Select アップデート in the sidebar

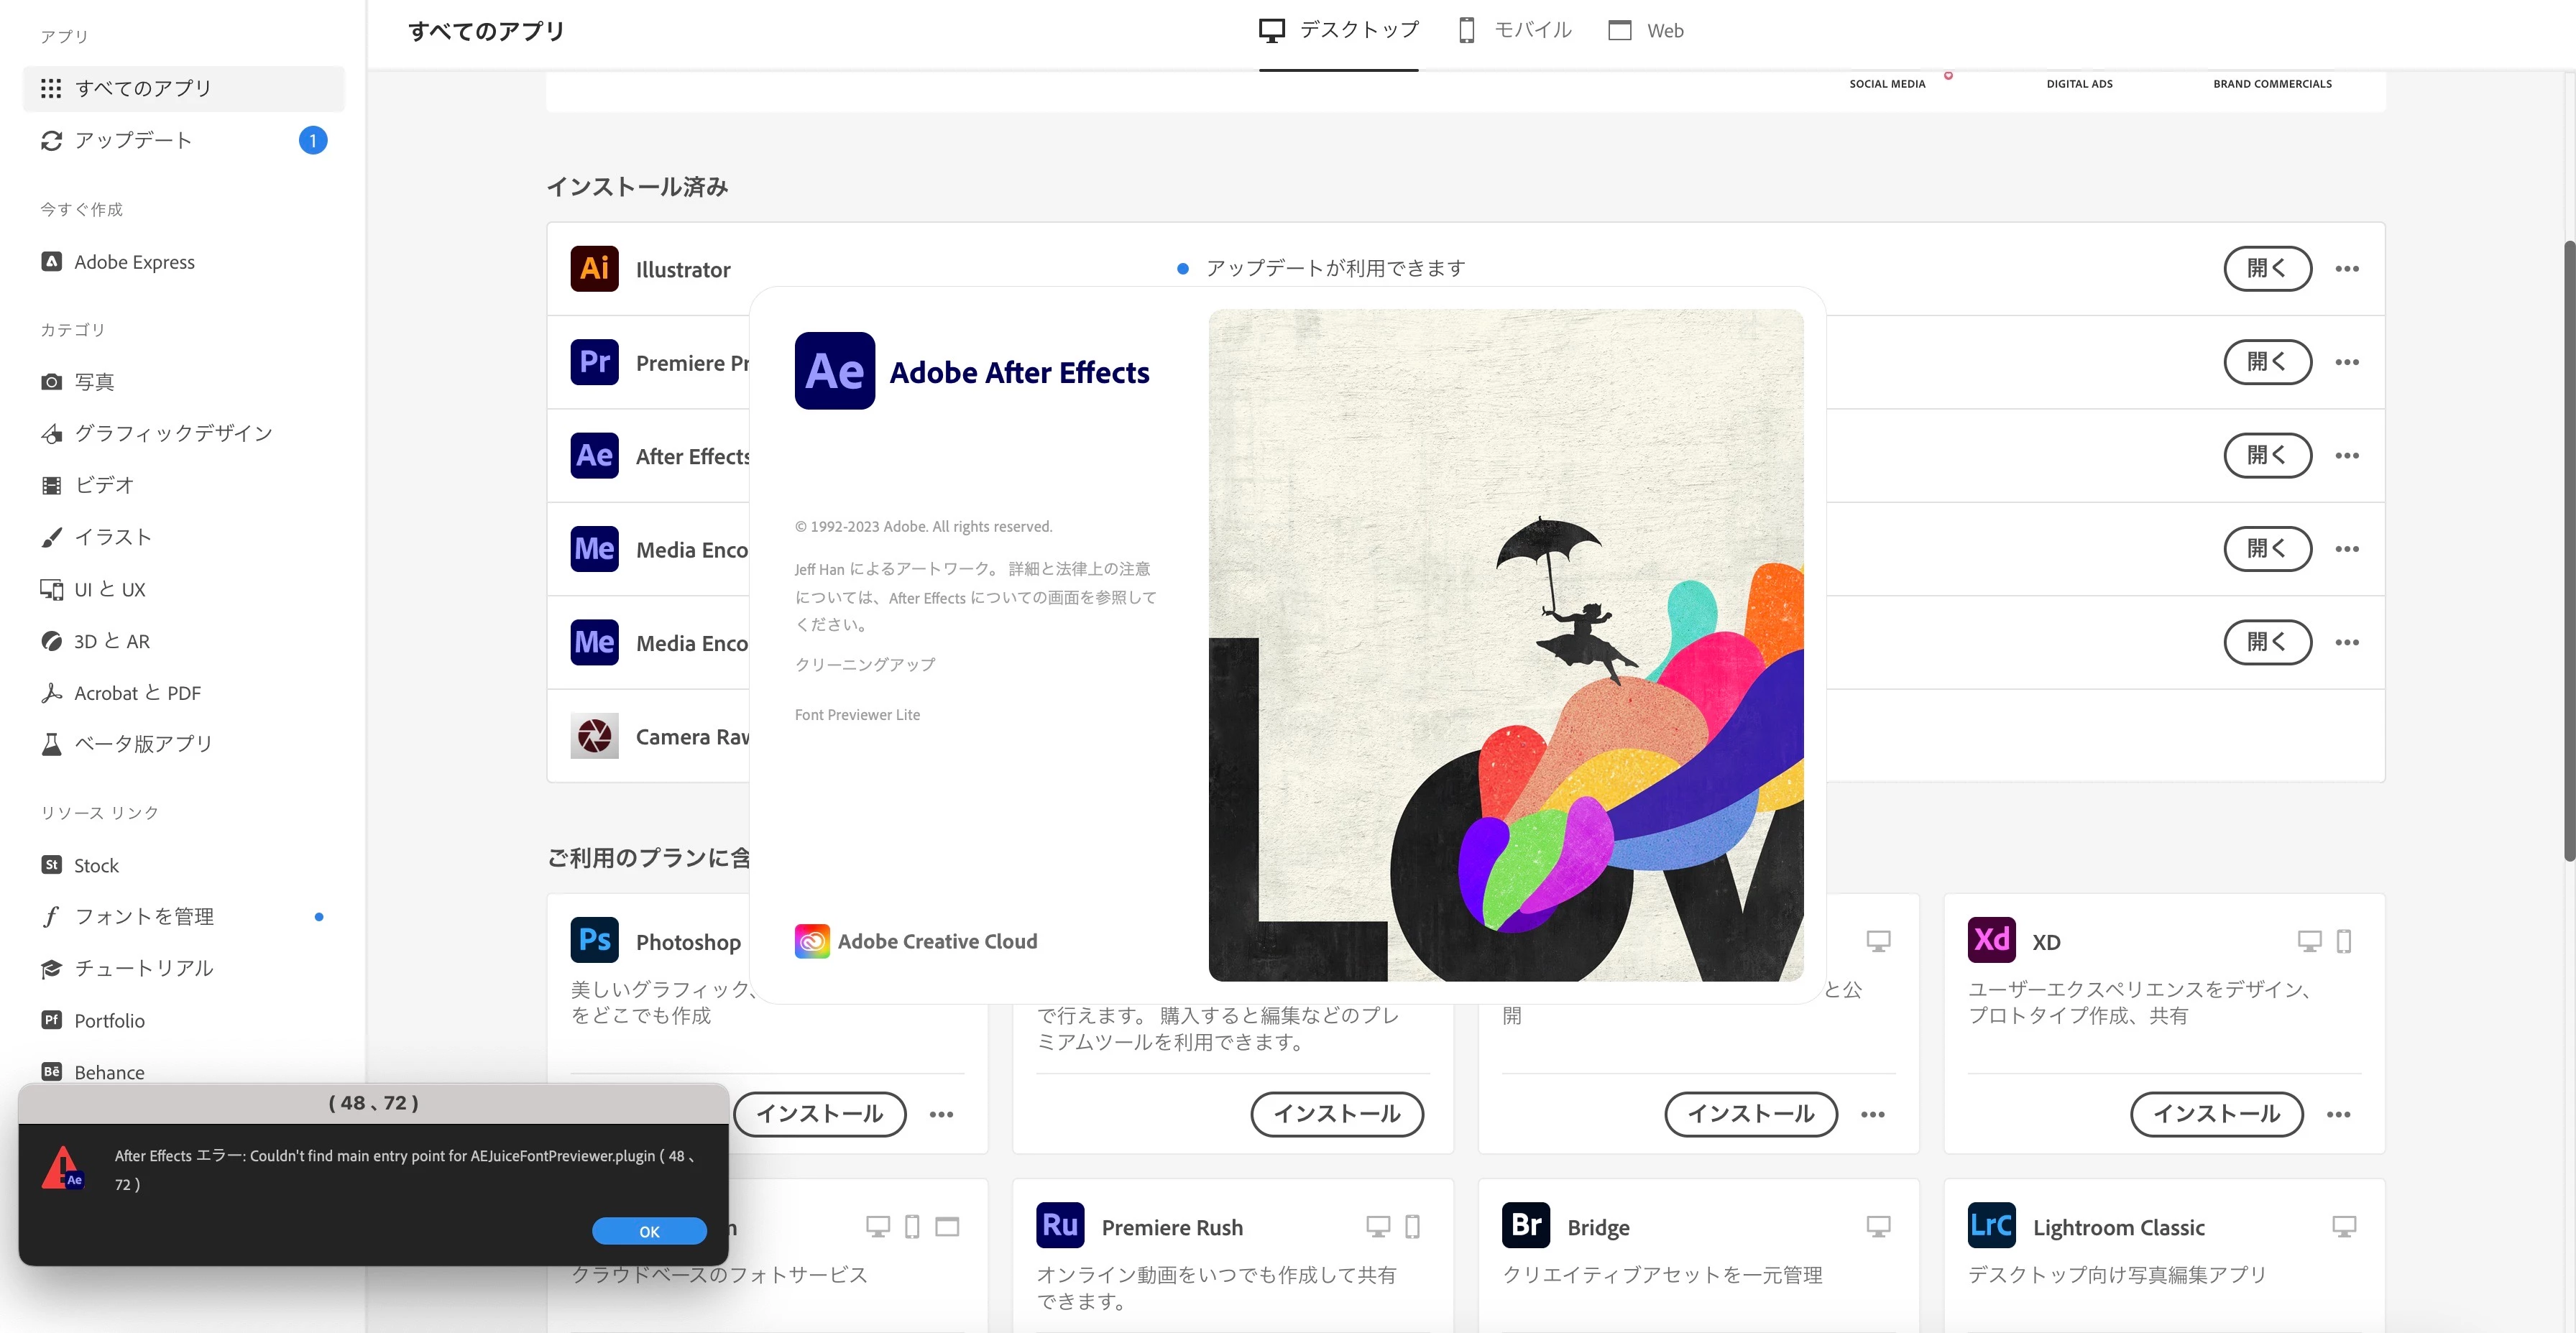click(x=133, y=140)
